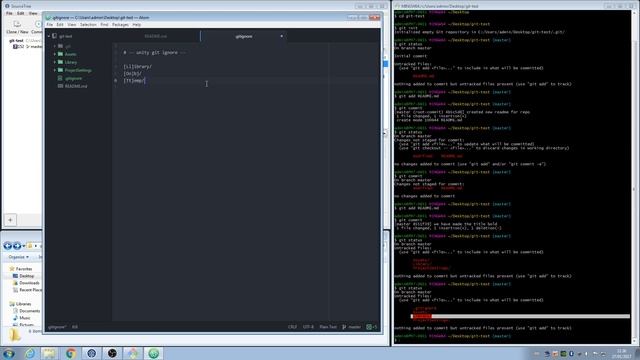Expand the ProjectSettings folder arrow in tree
Image resolution: width=640 pixels, height=360 pixels.
[x=55, y=70]
